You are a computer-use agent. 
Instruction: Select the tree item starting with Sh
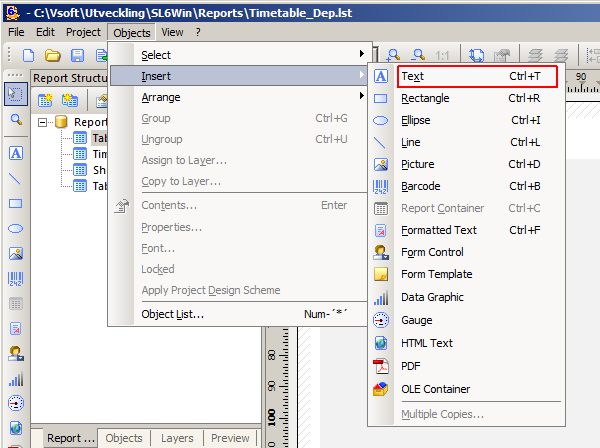point(99,170)
